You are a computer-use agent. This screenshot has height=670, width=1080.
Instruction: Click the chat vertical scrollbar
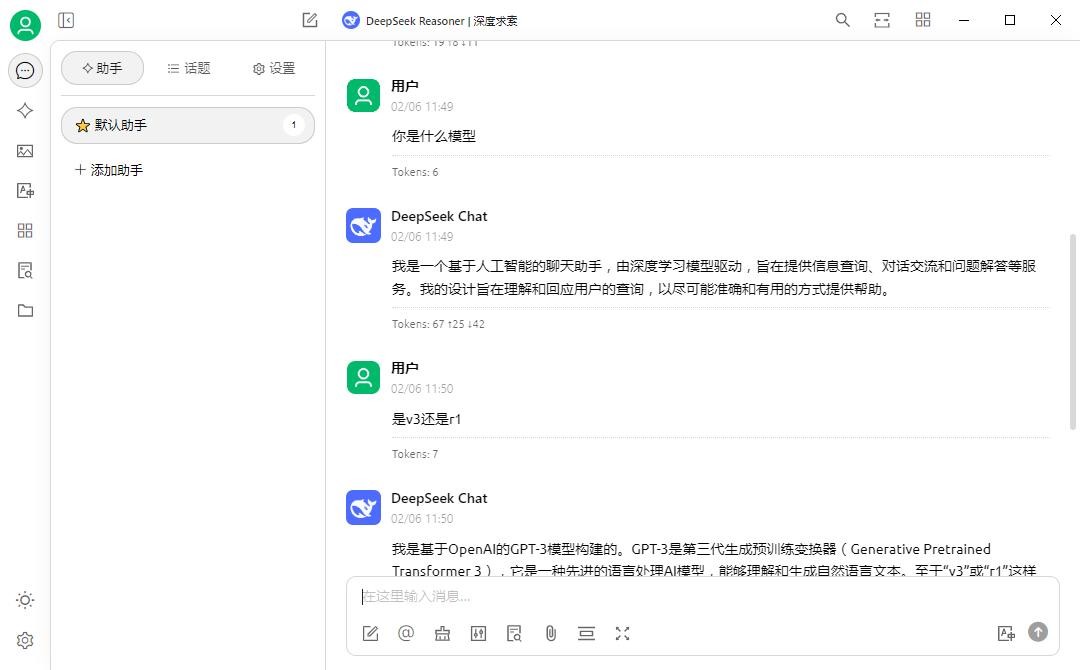point(1072,332)
